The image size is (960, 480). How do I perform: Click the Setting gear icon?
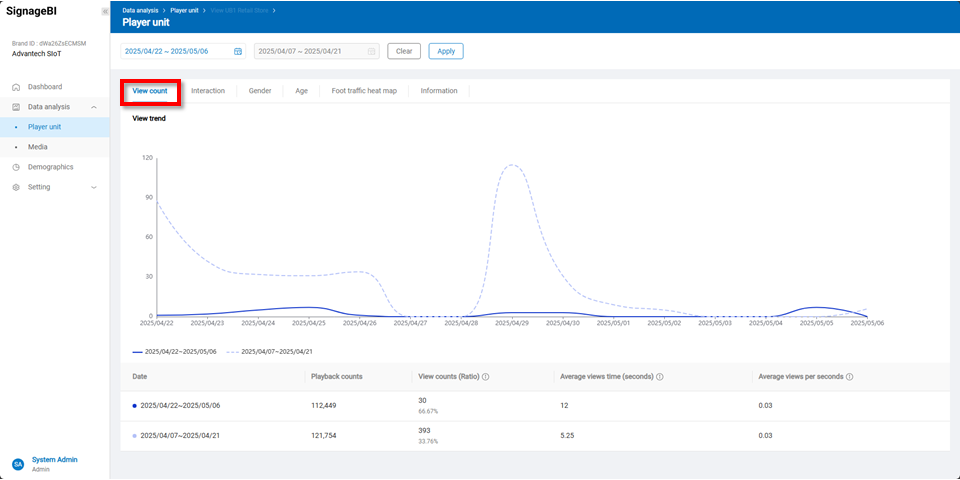pos(16,187)
